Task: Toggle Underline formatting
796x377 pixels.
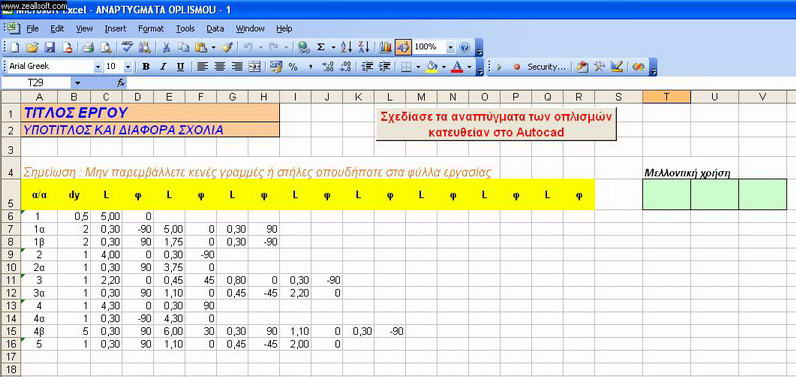Action: 180,66
